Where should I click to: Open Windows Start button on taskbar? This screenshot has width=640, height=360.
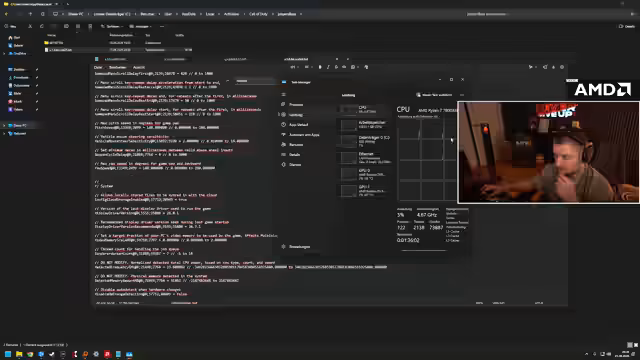8,354
